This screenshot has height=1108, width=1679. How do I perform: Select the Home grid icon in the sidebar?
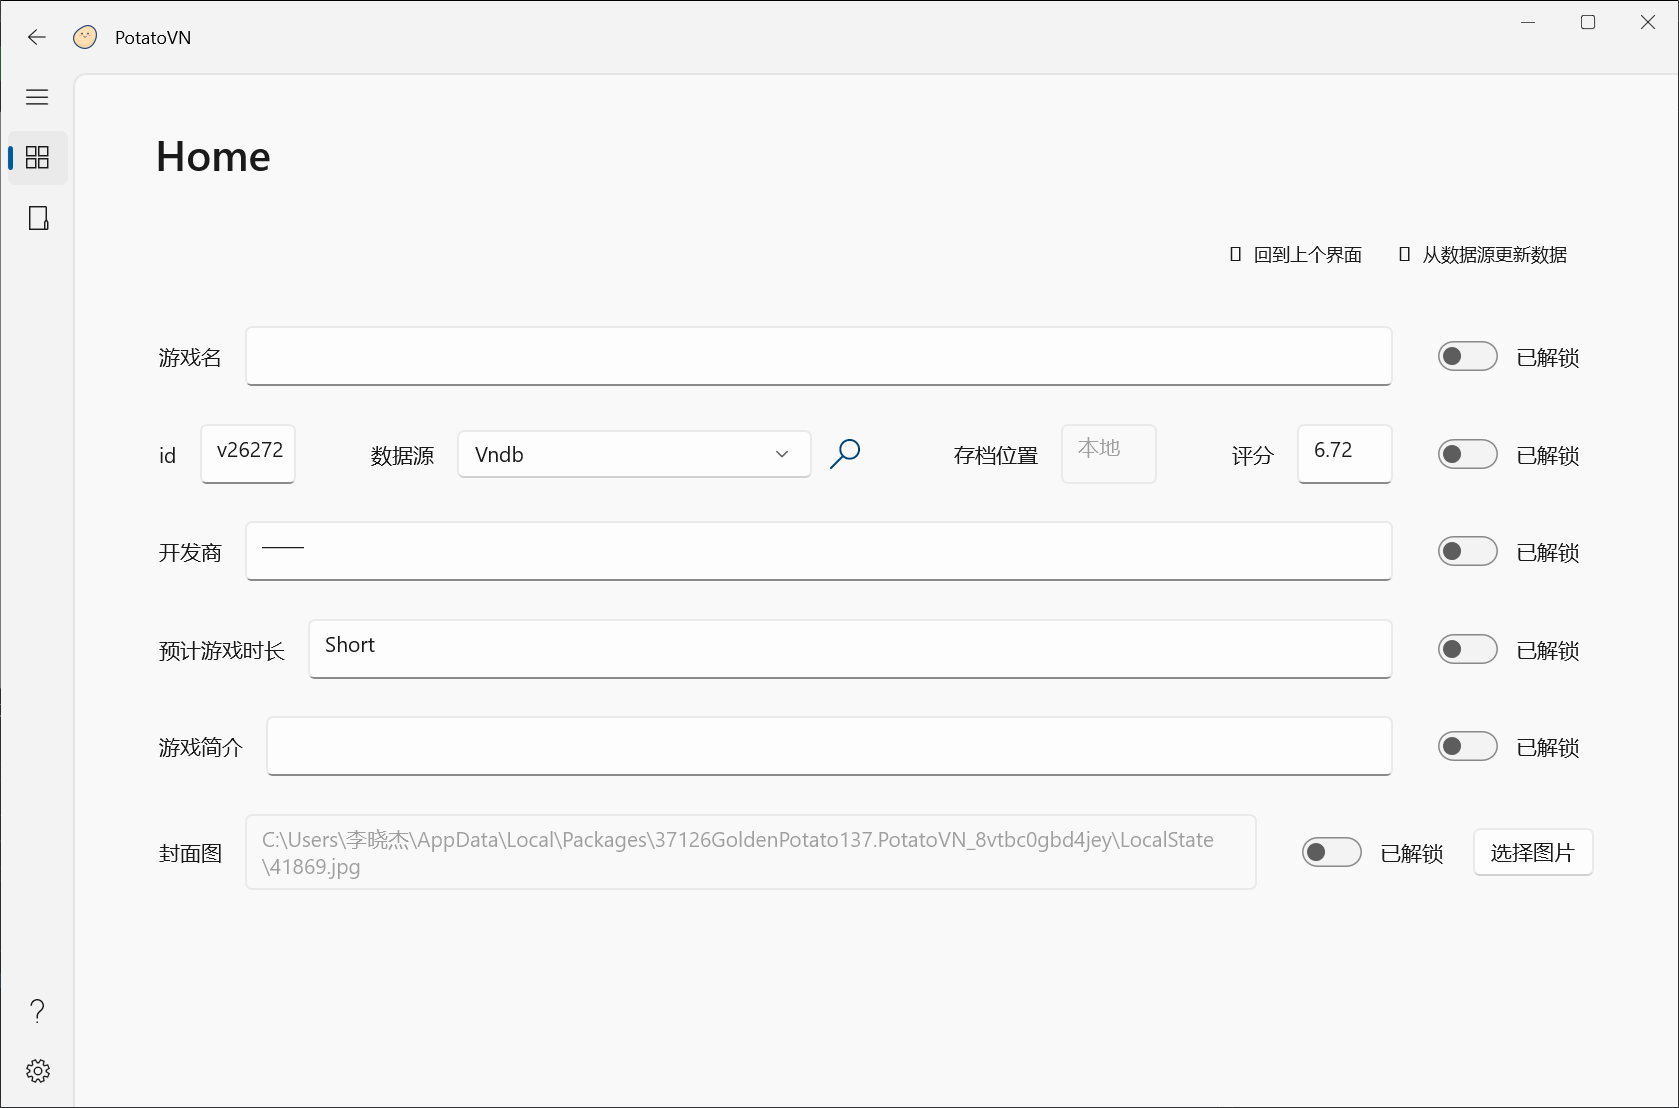[x=37, y=157]
